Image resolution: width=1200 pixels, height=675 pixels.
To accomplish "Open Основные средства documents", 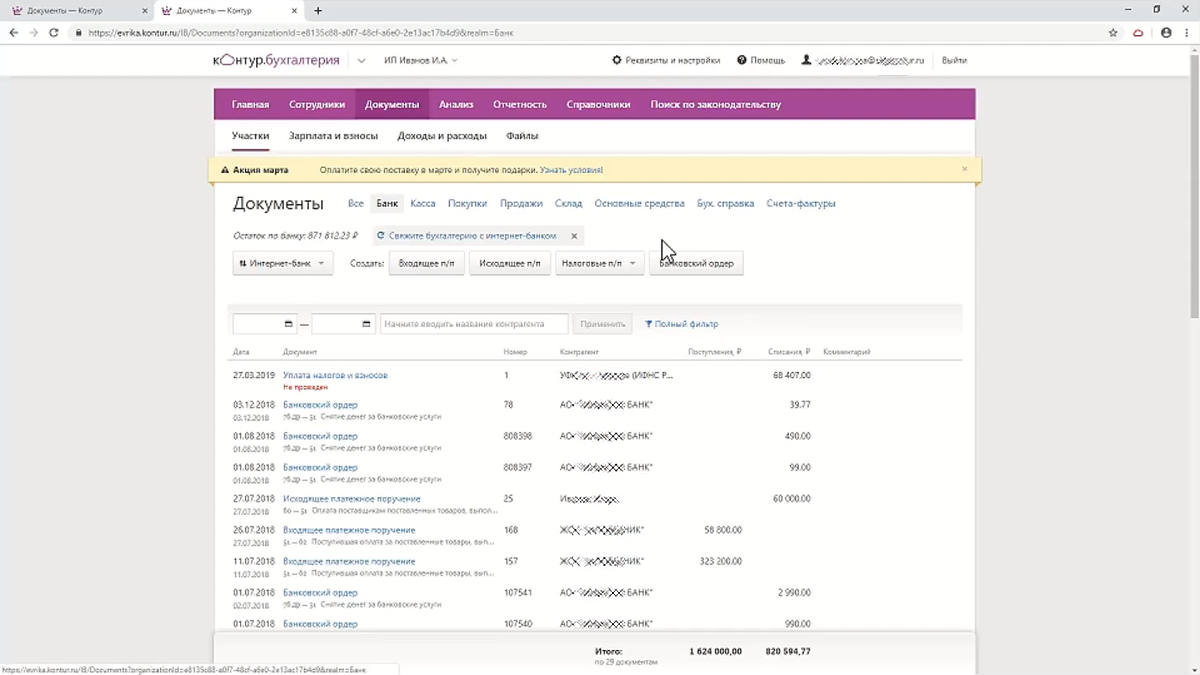I will point(640,204).
